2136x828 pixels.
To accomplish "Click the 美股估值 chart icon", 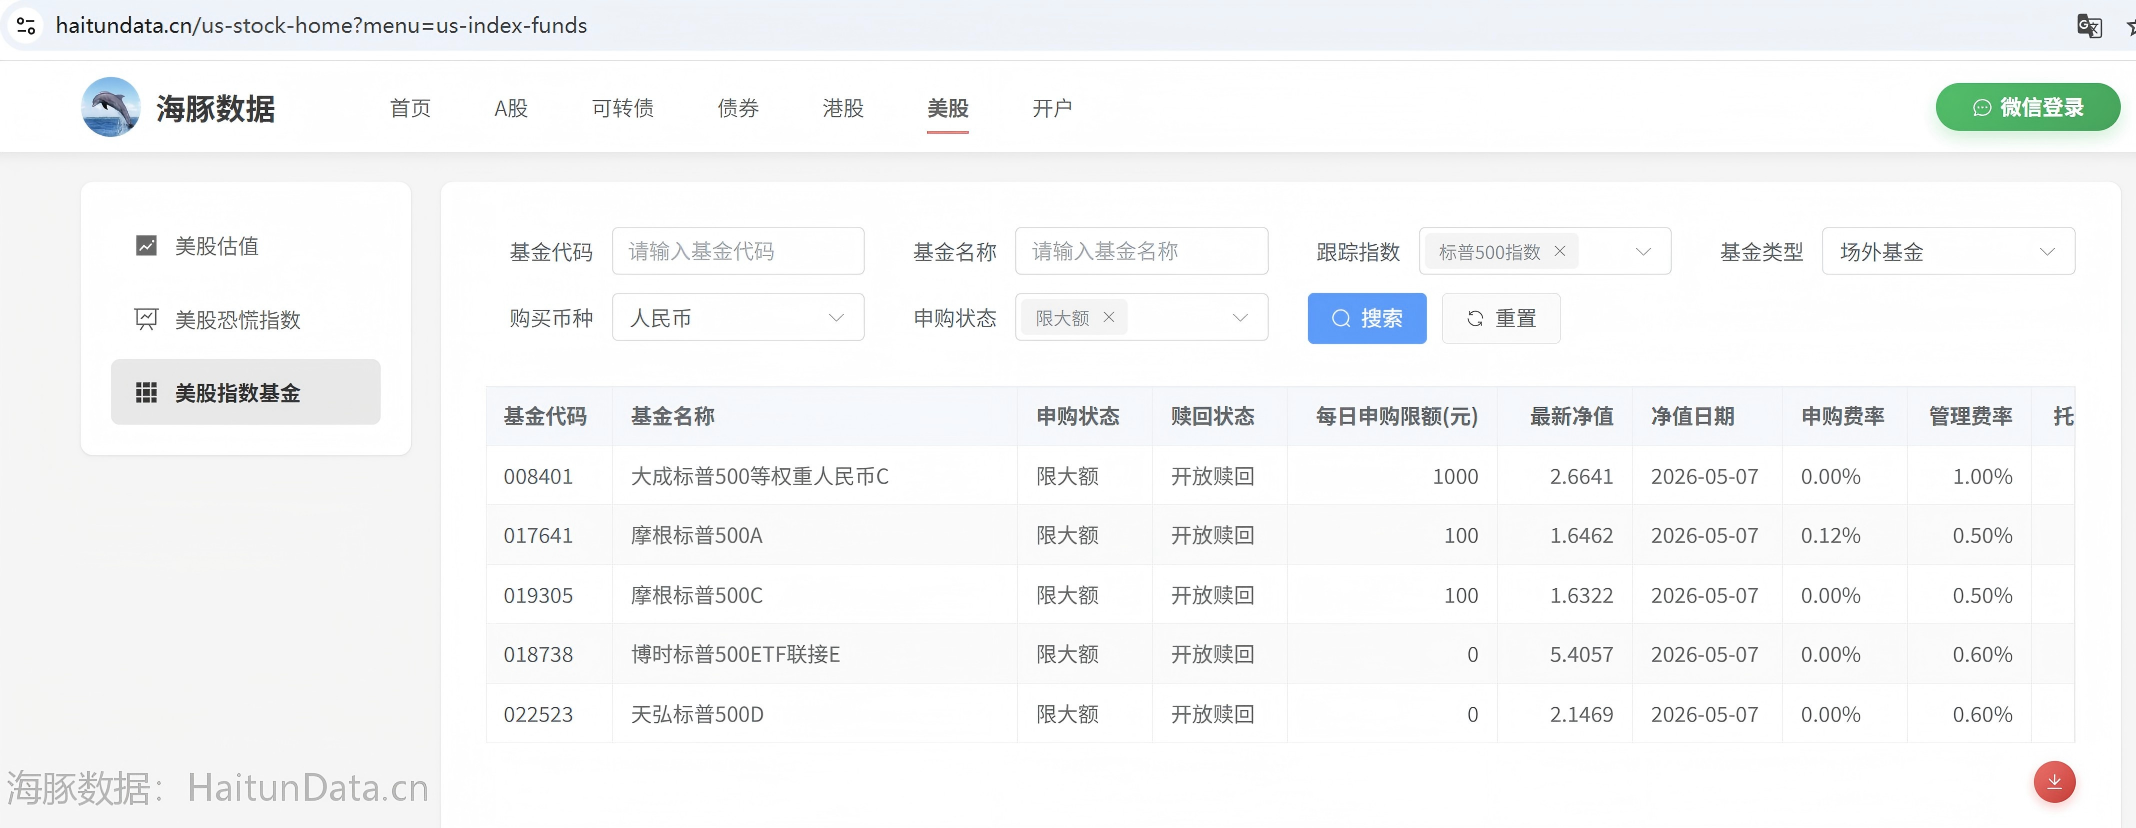I will pyautogui.click(x=146, y=246).
